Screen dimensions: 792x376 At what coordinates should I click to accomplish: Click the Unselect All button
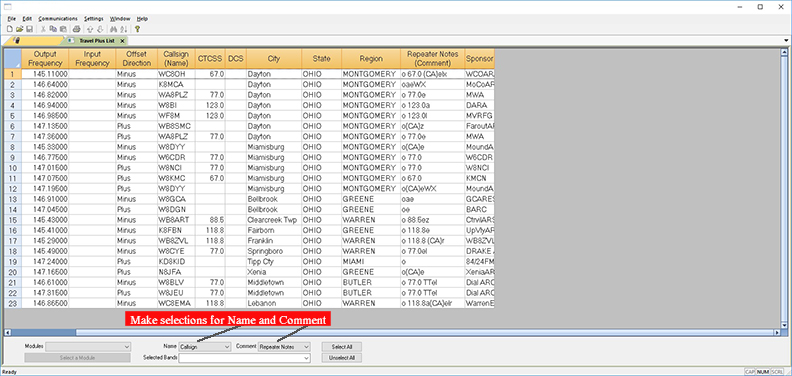[341, 358]
